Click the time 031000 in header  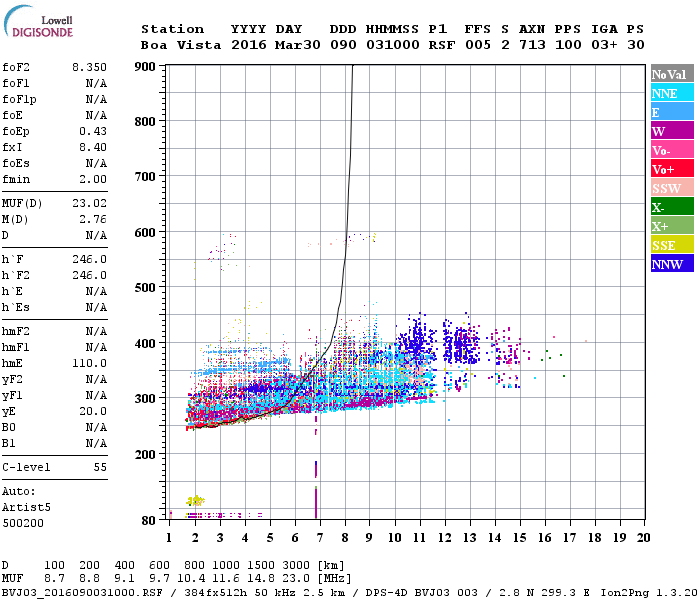[x=393, y=45]
